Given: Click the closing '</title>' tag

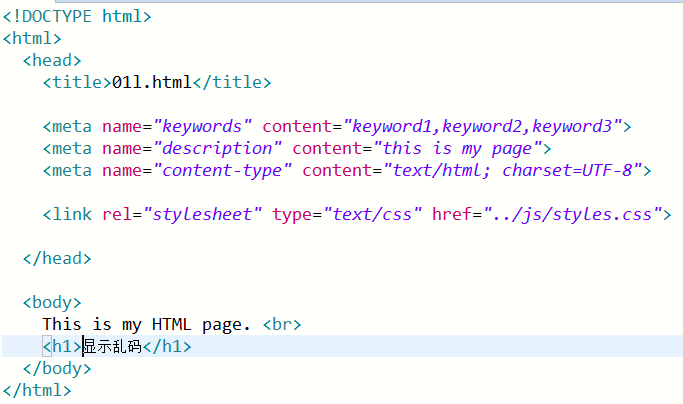Looking at the screenshot, I should (232, 82).
